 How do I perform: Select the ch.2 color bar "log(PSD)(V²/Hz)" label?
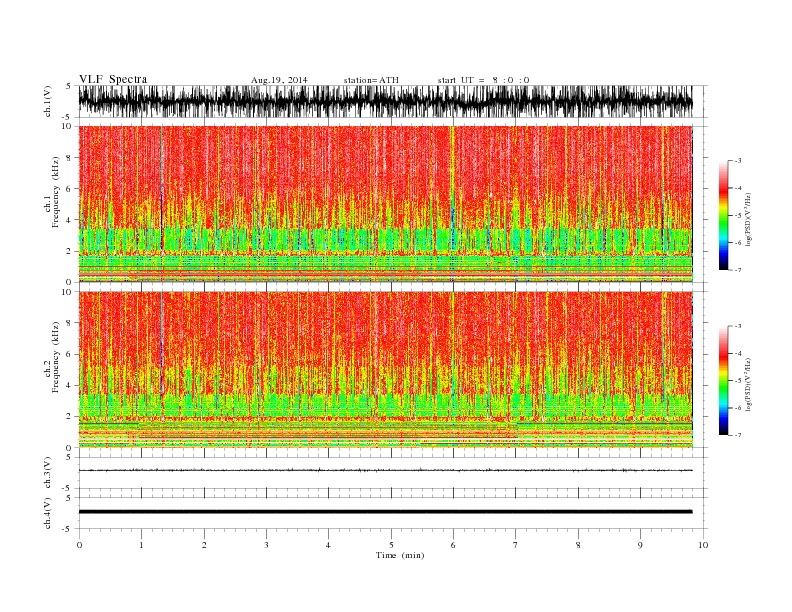tap(749, 384)
